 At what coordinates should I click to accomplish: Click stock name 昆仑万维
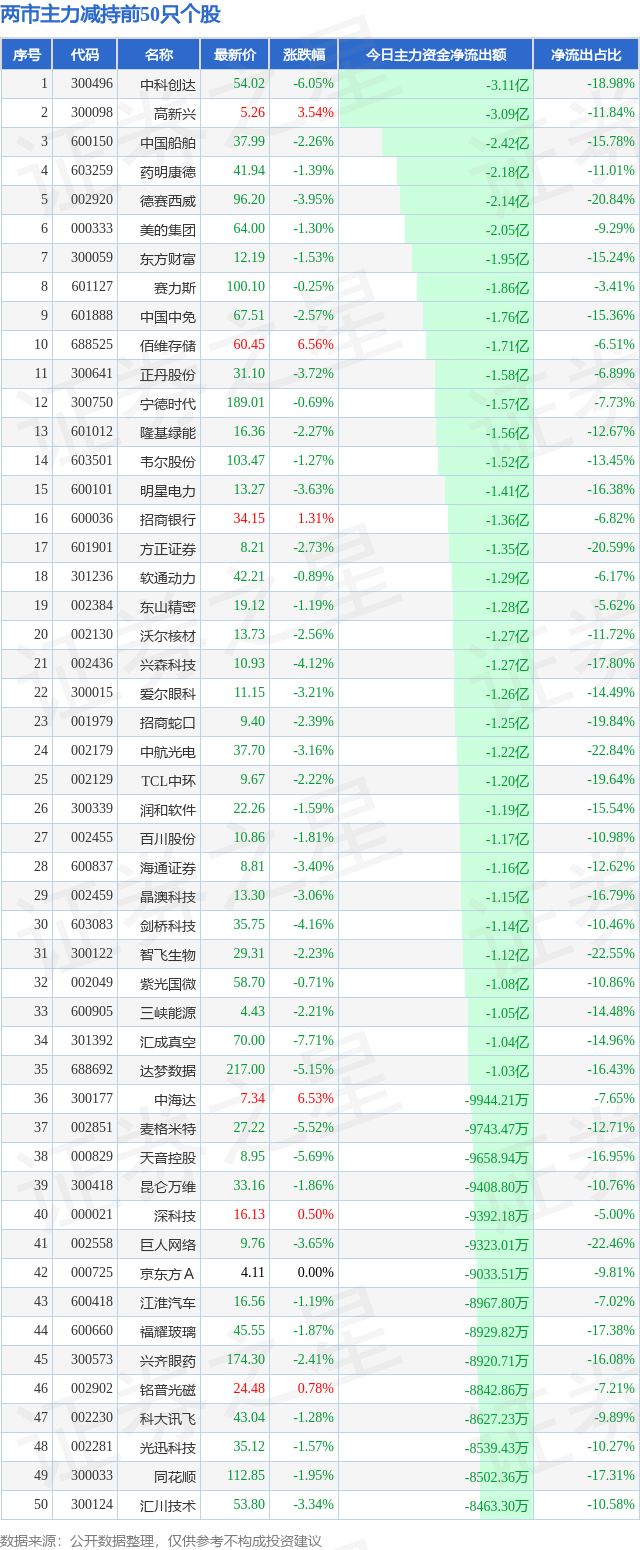pos(168,1186)
